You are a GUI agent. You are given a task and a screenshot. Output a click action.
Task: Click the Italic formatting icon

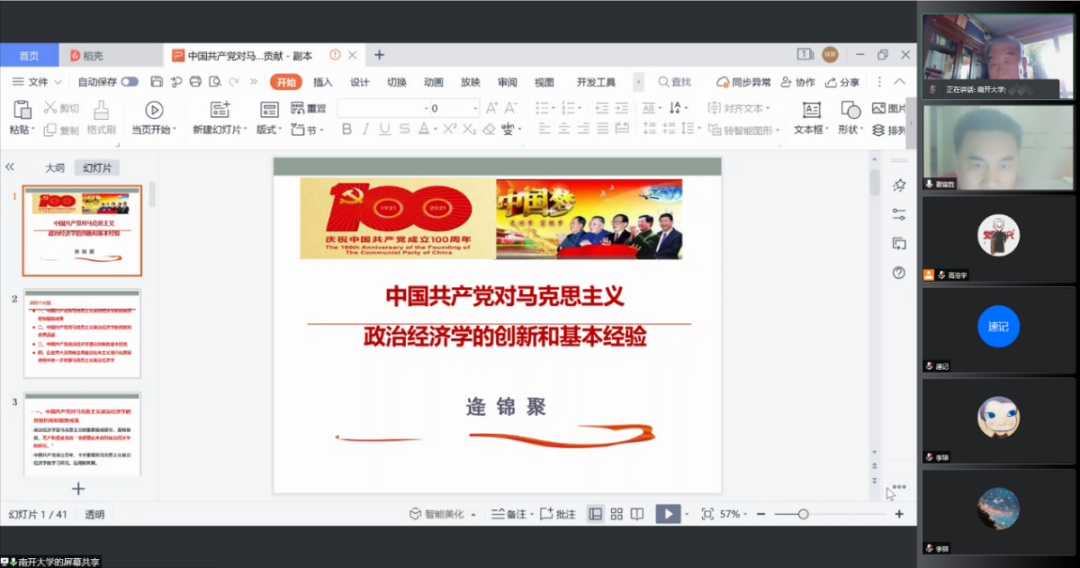click(365, 129)
